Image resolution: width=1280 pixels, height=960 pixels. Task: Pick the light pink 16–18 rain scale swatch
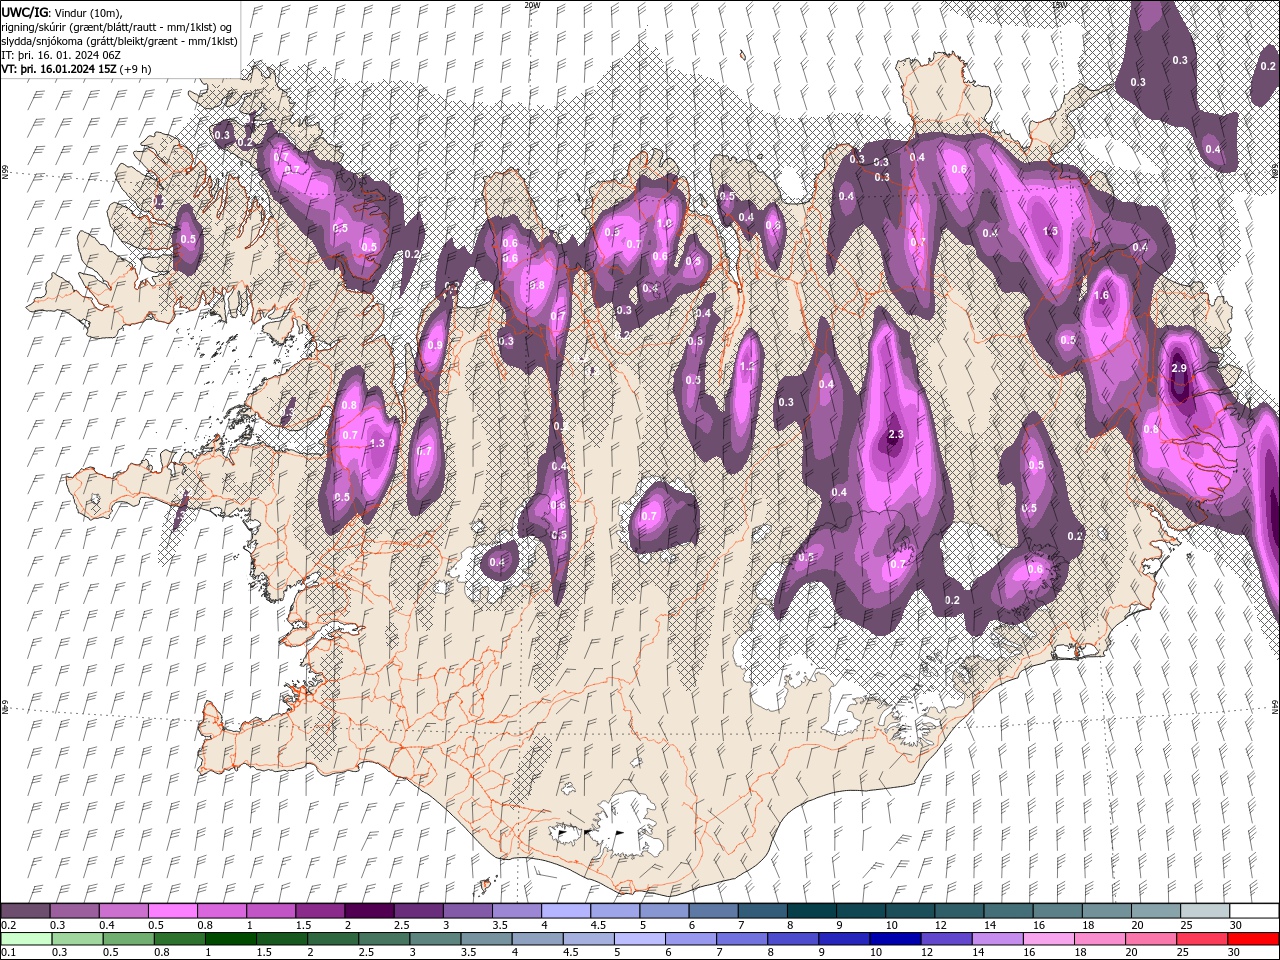1049,939
